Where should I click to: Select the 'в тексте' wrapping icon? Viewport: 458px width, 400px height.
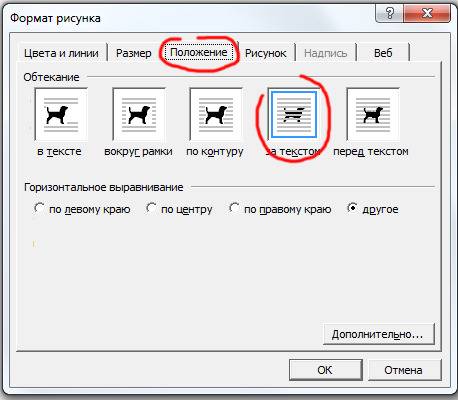click(x=61, y=114)
